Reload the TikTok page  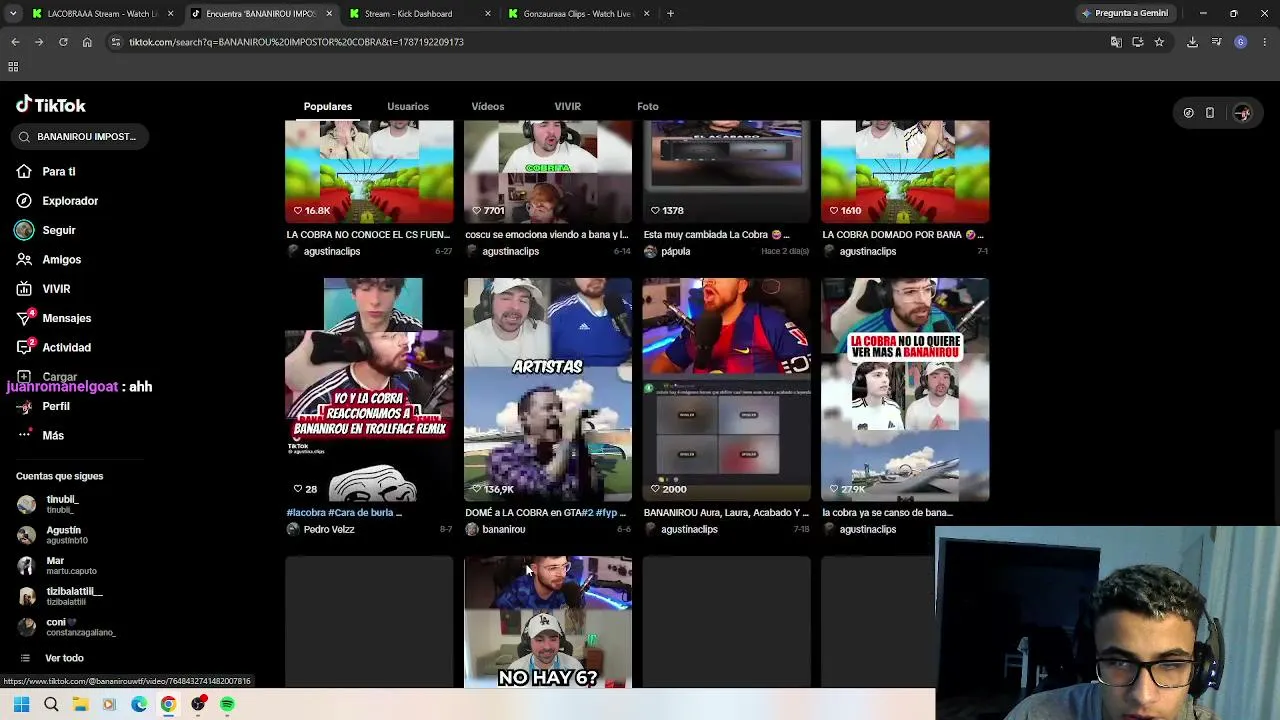click(63, 42)
